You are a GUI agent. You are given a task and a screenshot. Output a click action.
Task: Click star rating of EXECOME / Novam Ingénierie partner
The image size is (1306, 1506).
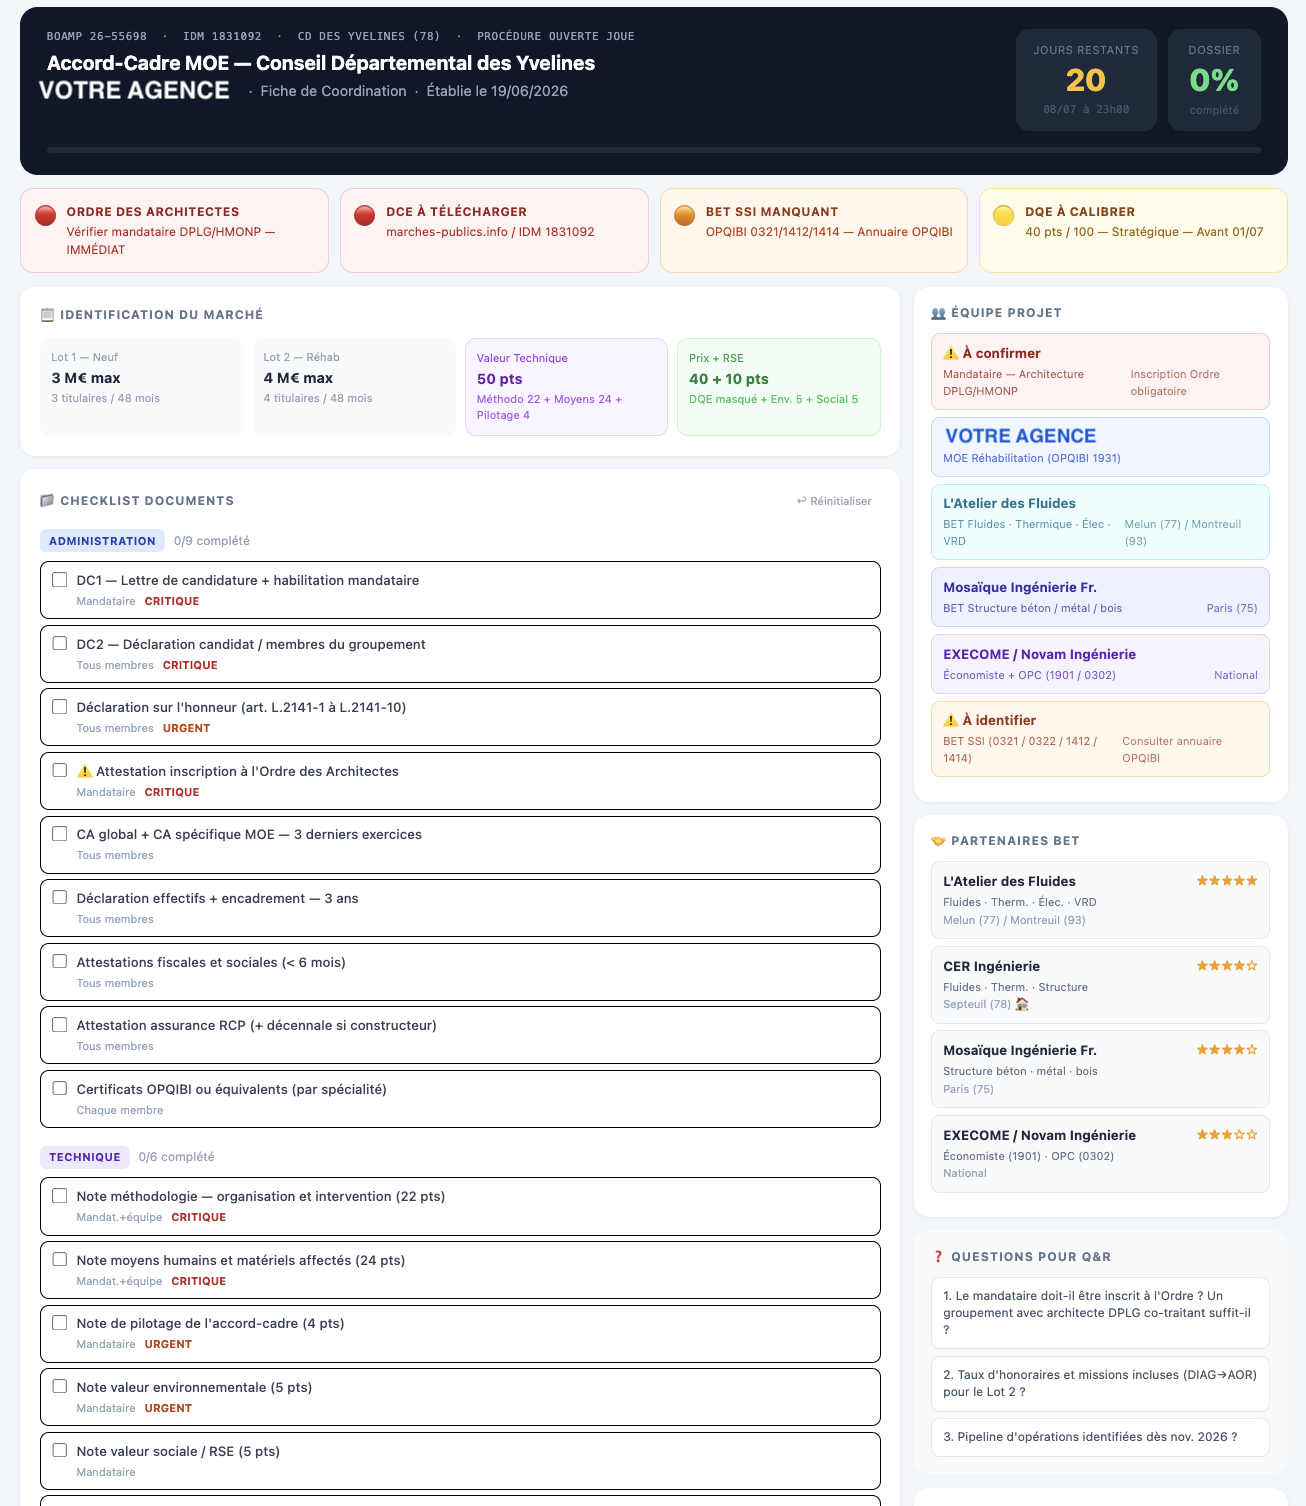click(1227, 1135)
